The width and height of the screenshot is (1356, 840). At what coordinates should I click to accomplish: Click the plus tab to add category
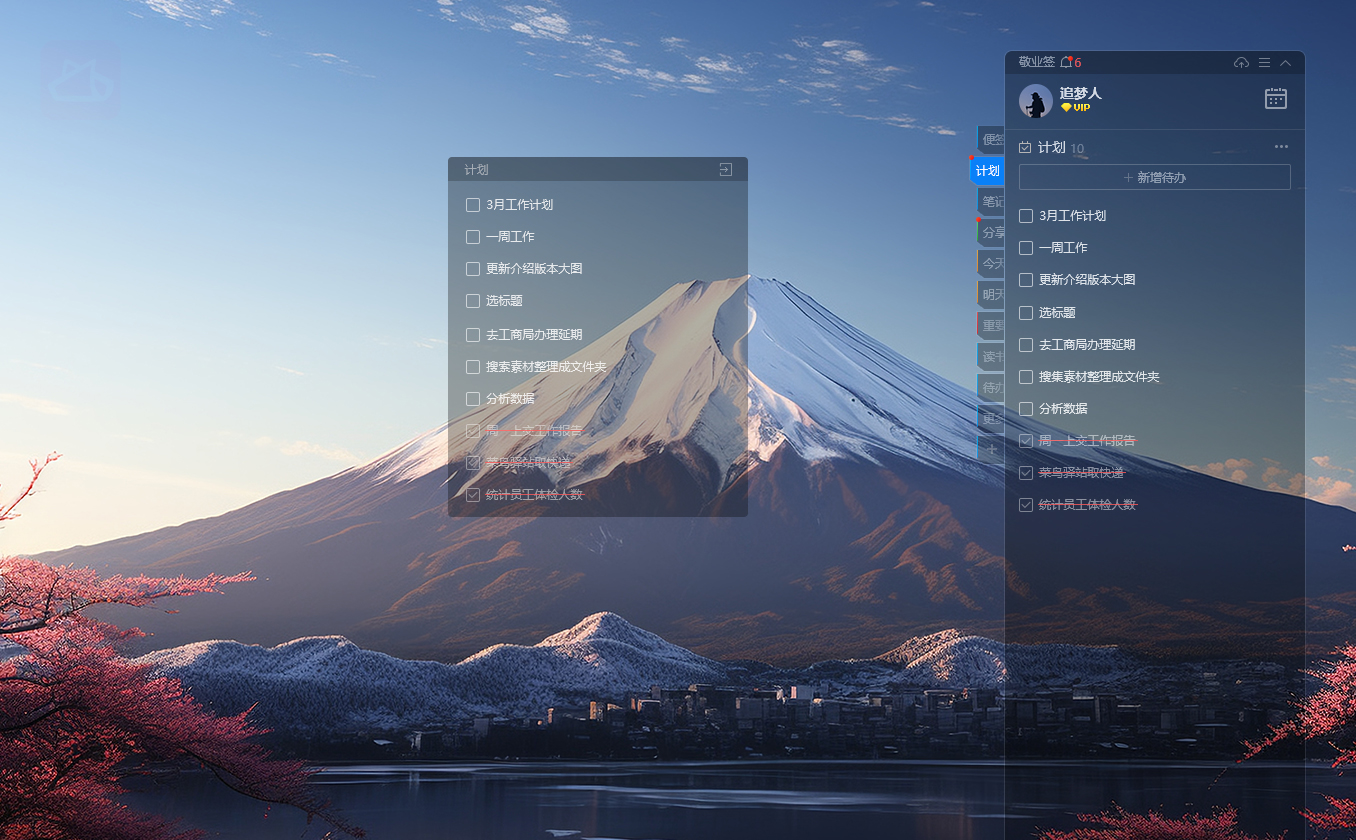(x=991, y=450)
